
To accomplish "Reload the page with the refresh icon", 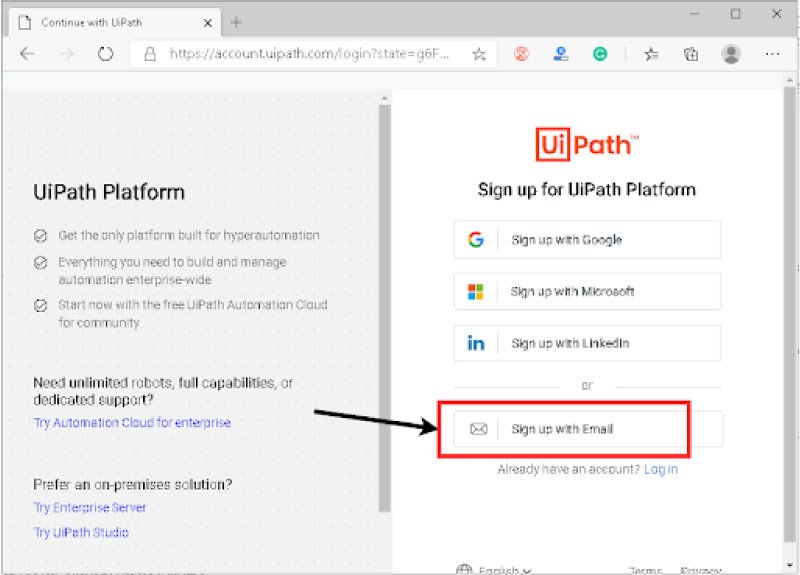I will [x=106, y=54].
